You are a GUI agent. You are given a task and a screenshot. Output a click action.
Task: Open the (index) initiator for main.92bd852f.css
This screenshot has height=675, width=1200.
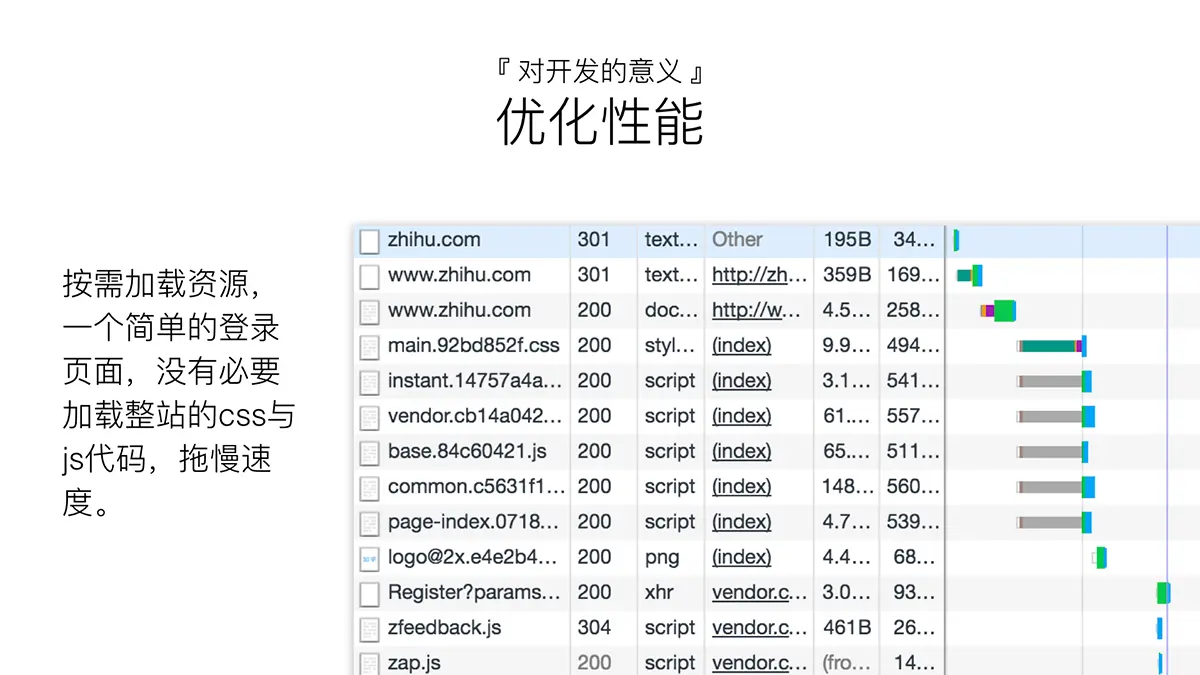coord(742,345)
